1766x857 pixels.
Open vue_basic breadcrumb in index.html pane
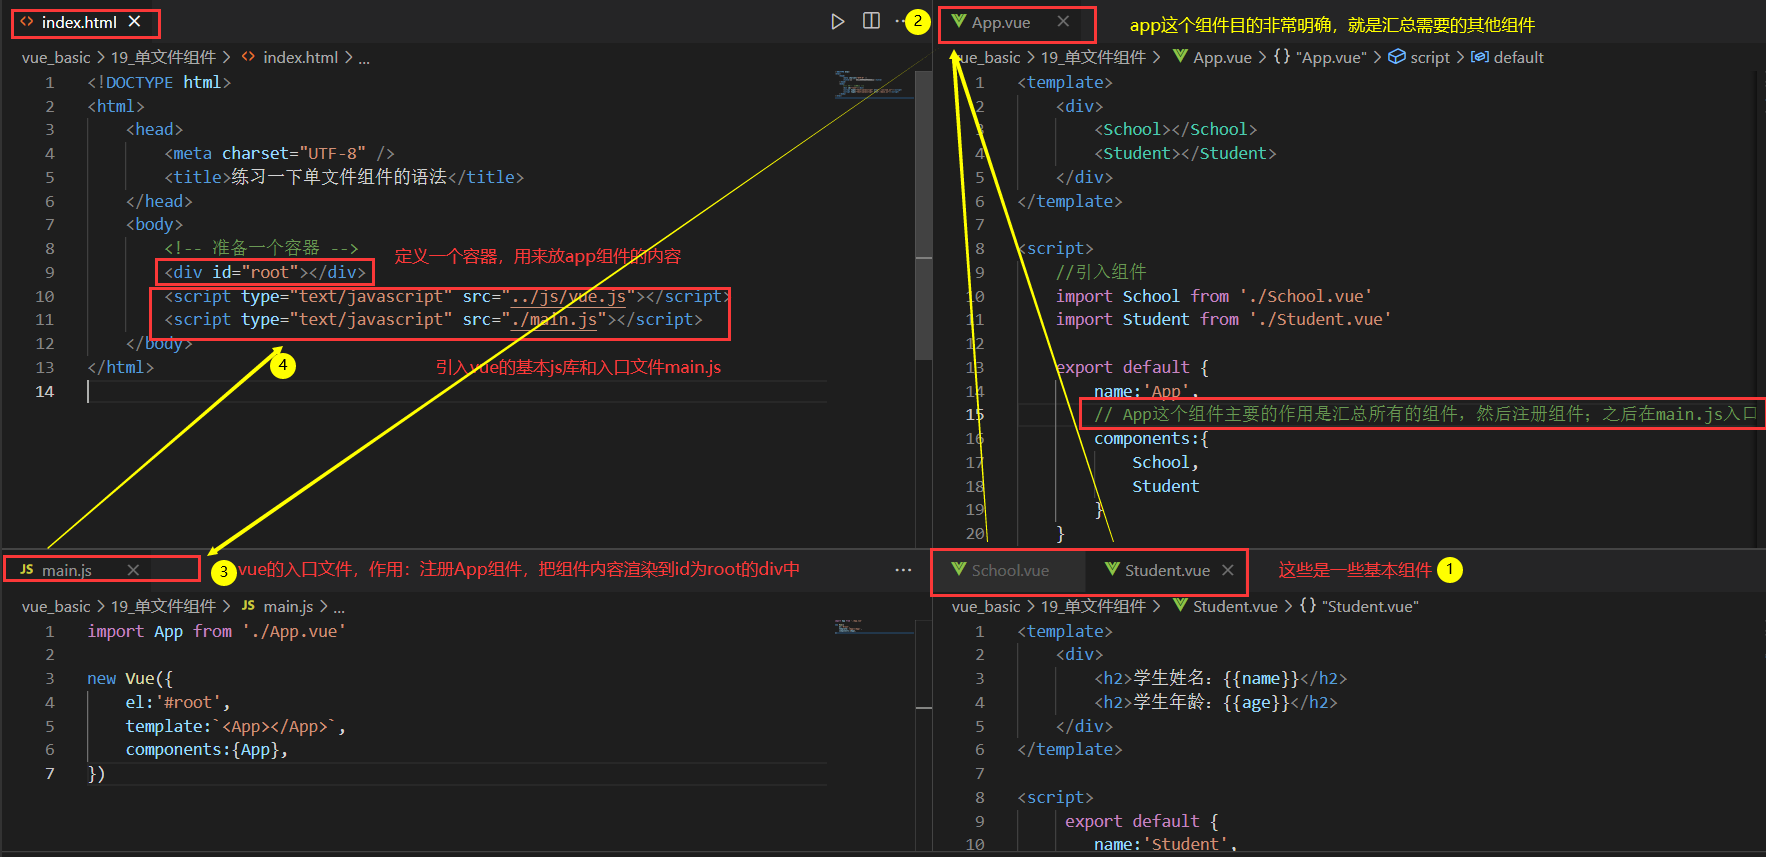tap(56, 57)
